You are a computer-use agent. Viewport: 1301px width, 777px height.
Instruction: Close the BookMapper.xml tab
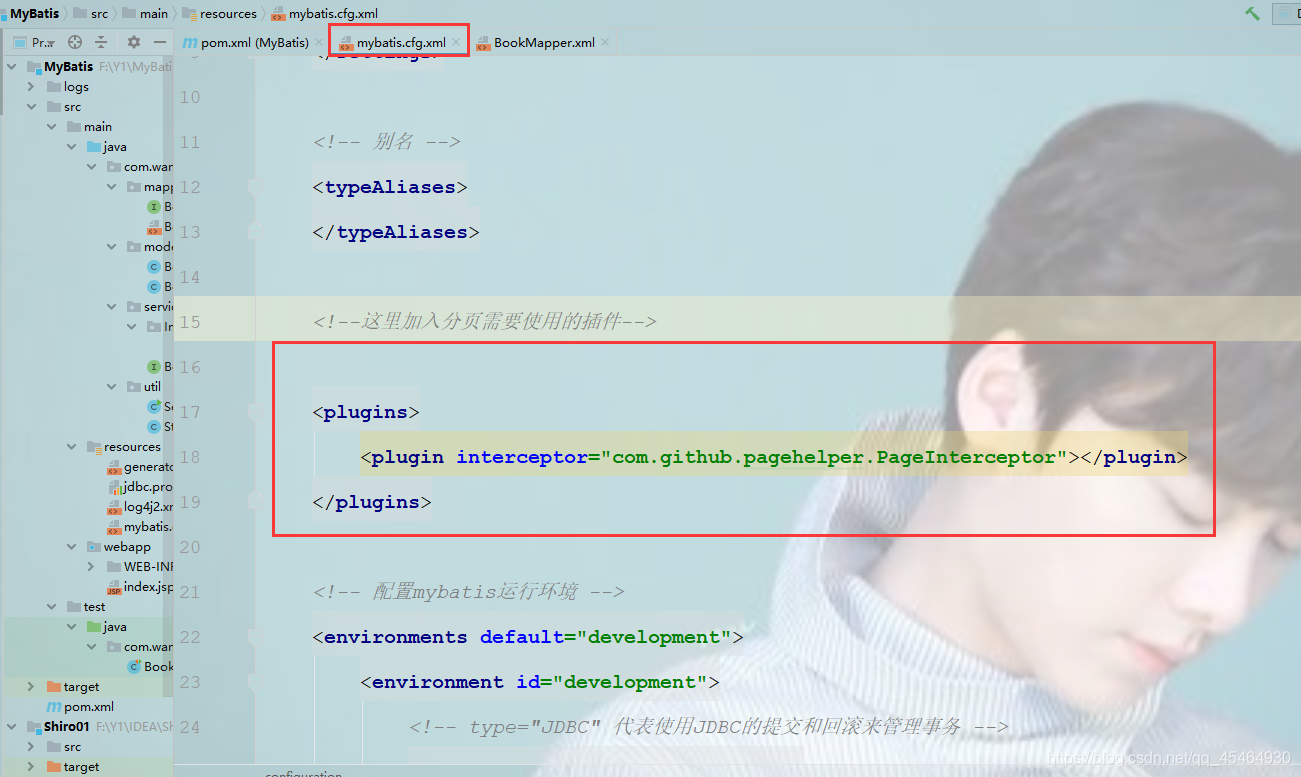tap(605, 43)
